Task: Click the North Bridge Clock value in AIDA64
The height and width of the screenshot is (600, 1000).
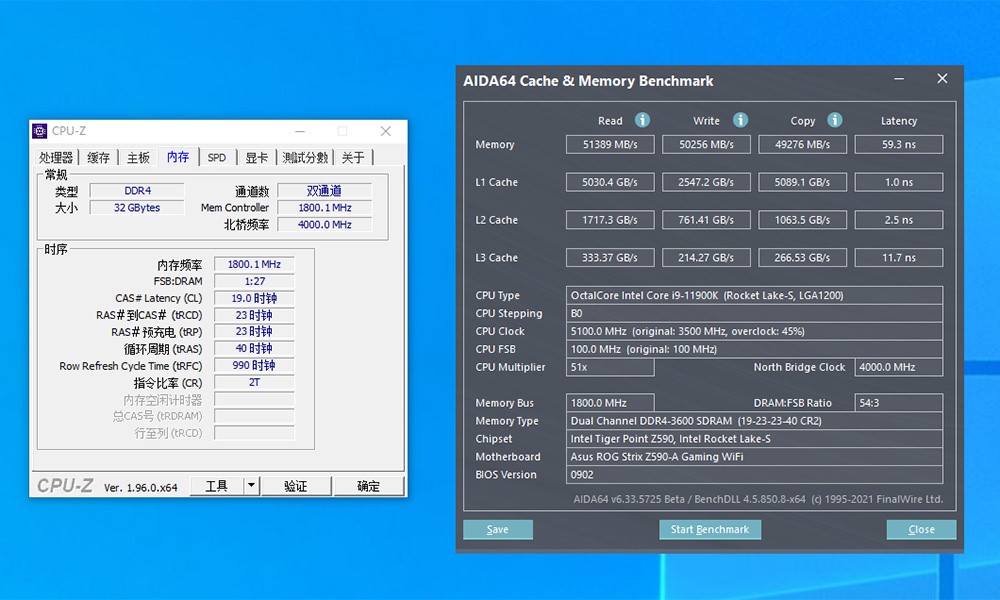Action: point(899,367)
